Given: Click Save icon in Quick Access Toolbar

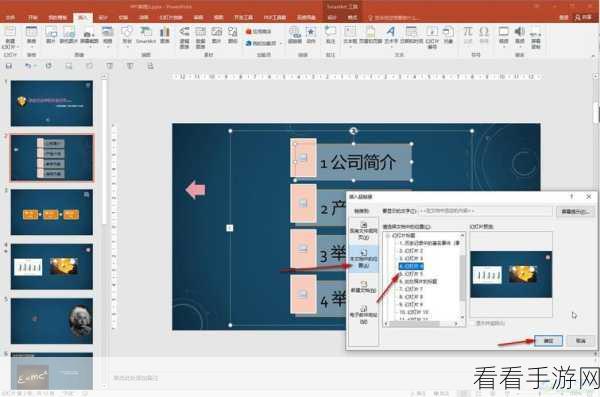Looking at the screenshot, I should pyautogui.click(x=9, y=66).
